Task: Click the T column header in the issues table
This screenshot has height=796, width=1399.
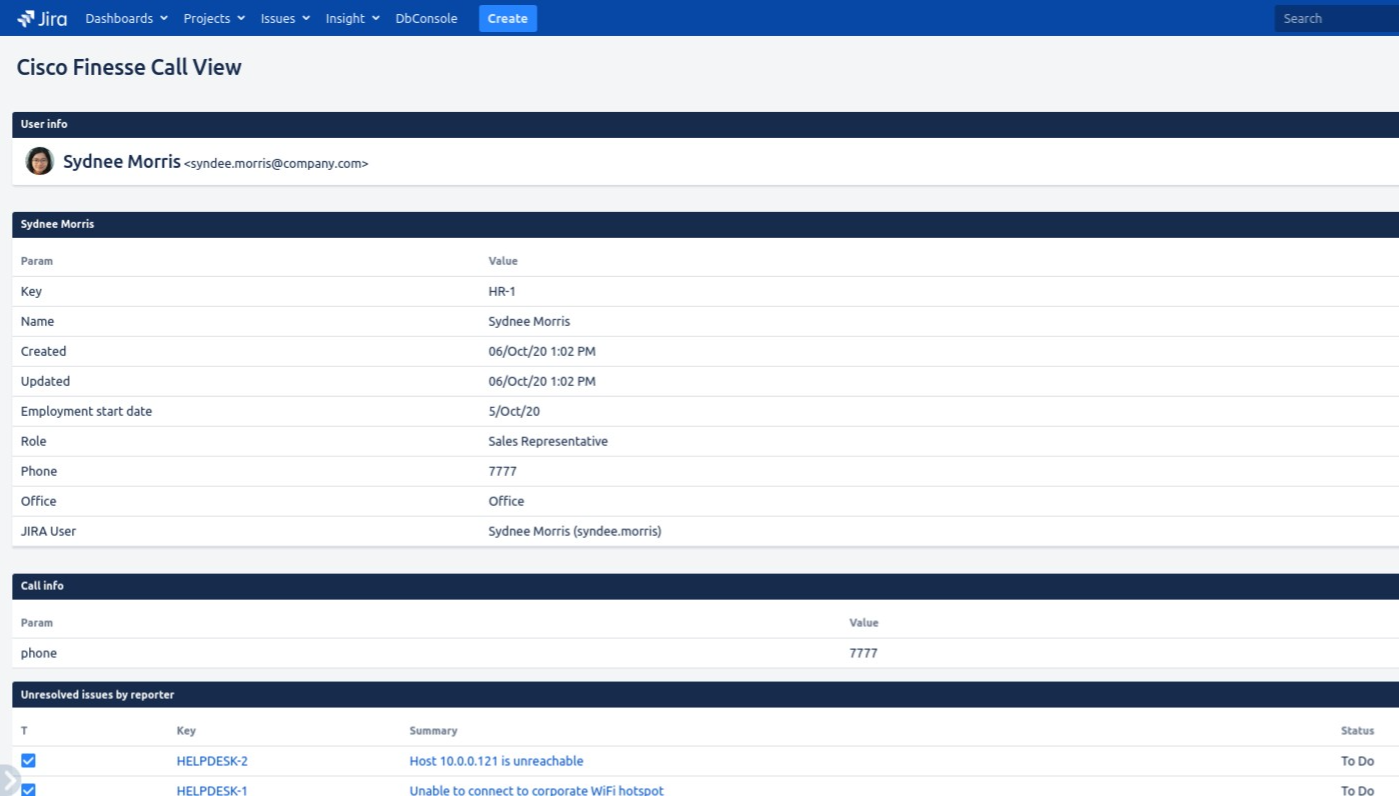Action: click(x=24, y=731)
